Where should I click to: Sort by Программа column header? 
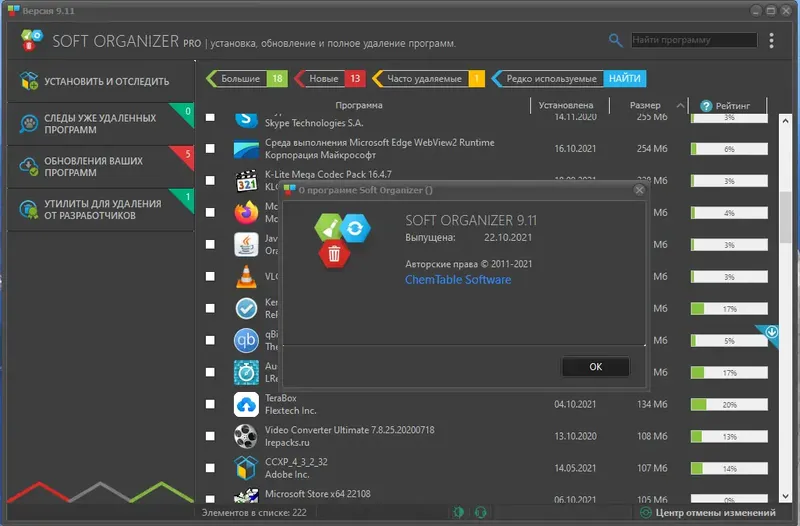coord(359,105)
